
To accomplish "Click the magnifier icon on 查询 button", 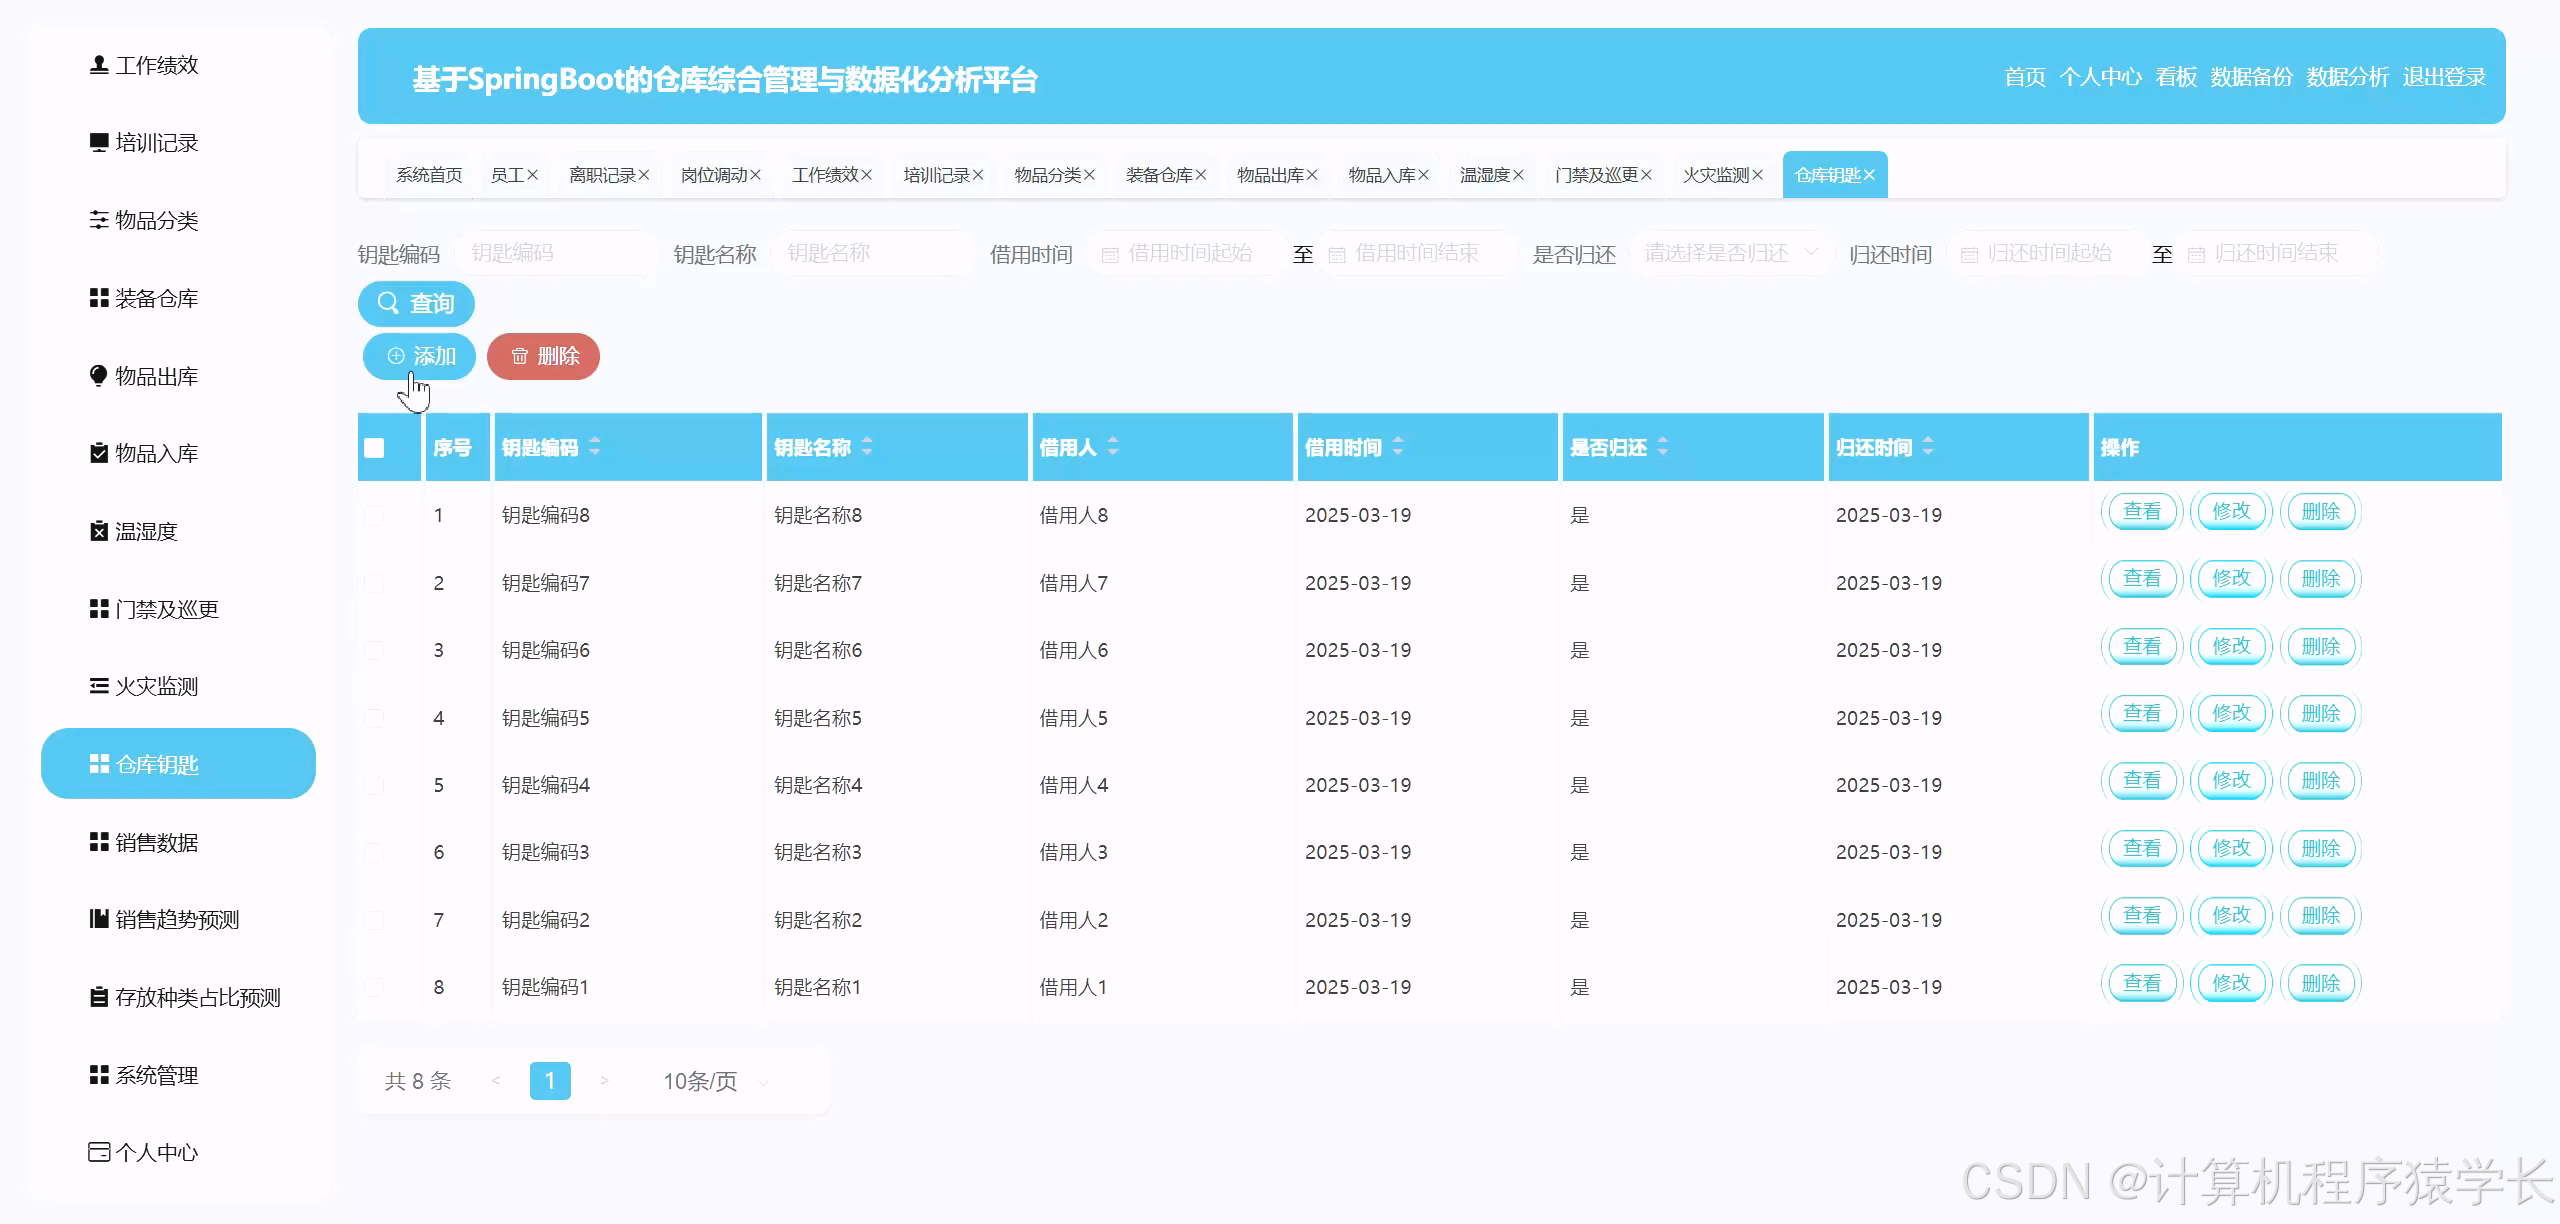I will click(390, 304).
